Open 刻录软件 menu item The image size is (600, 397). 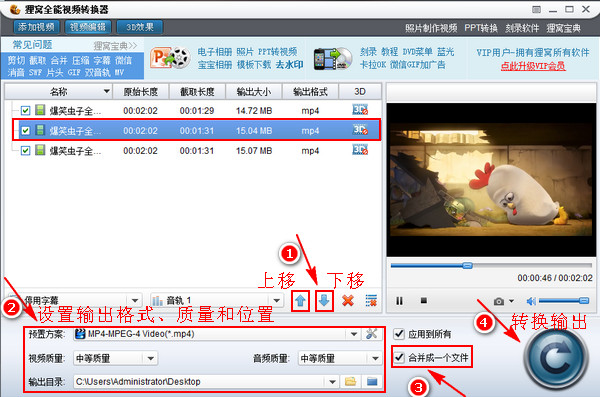(522, 28)
